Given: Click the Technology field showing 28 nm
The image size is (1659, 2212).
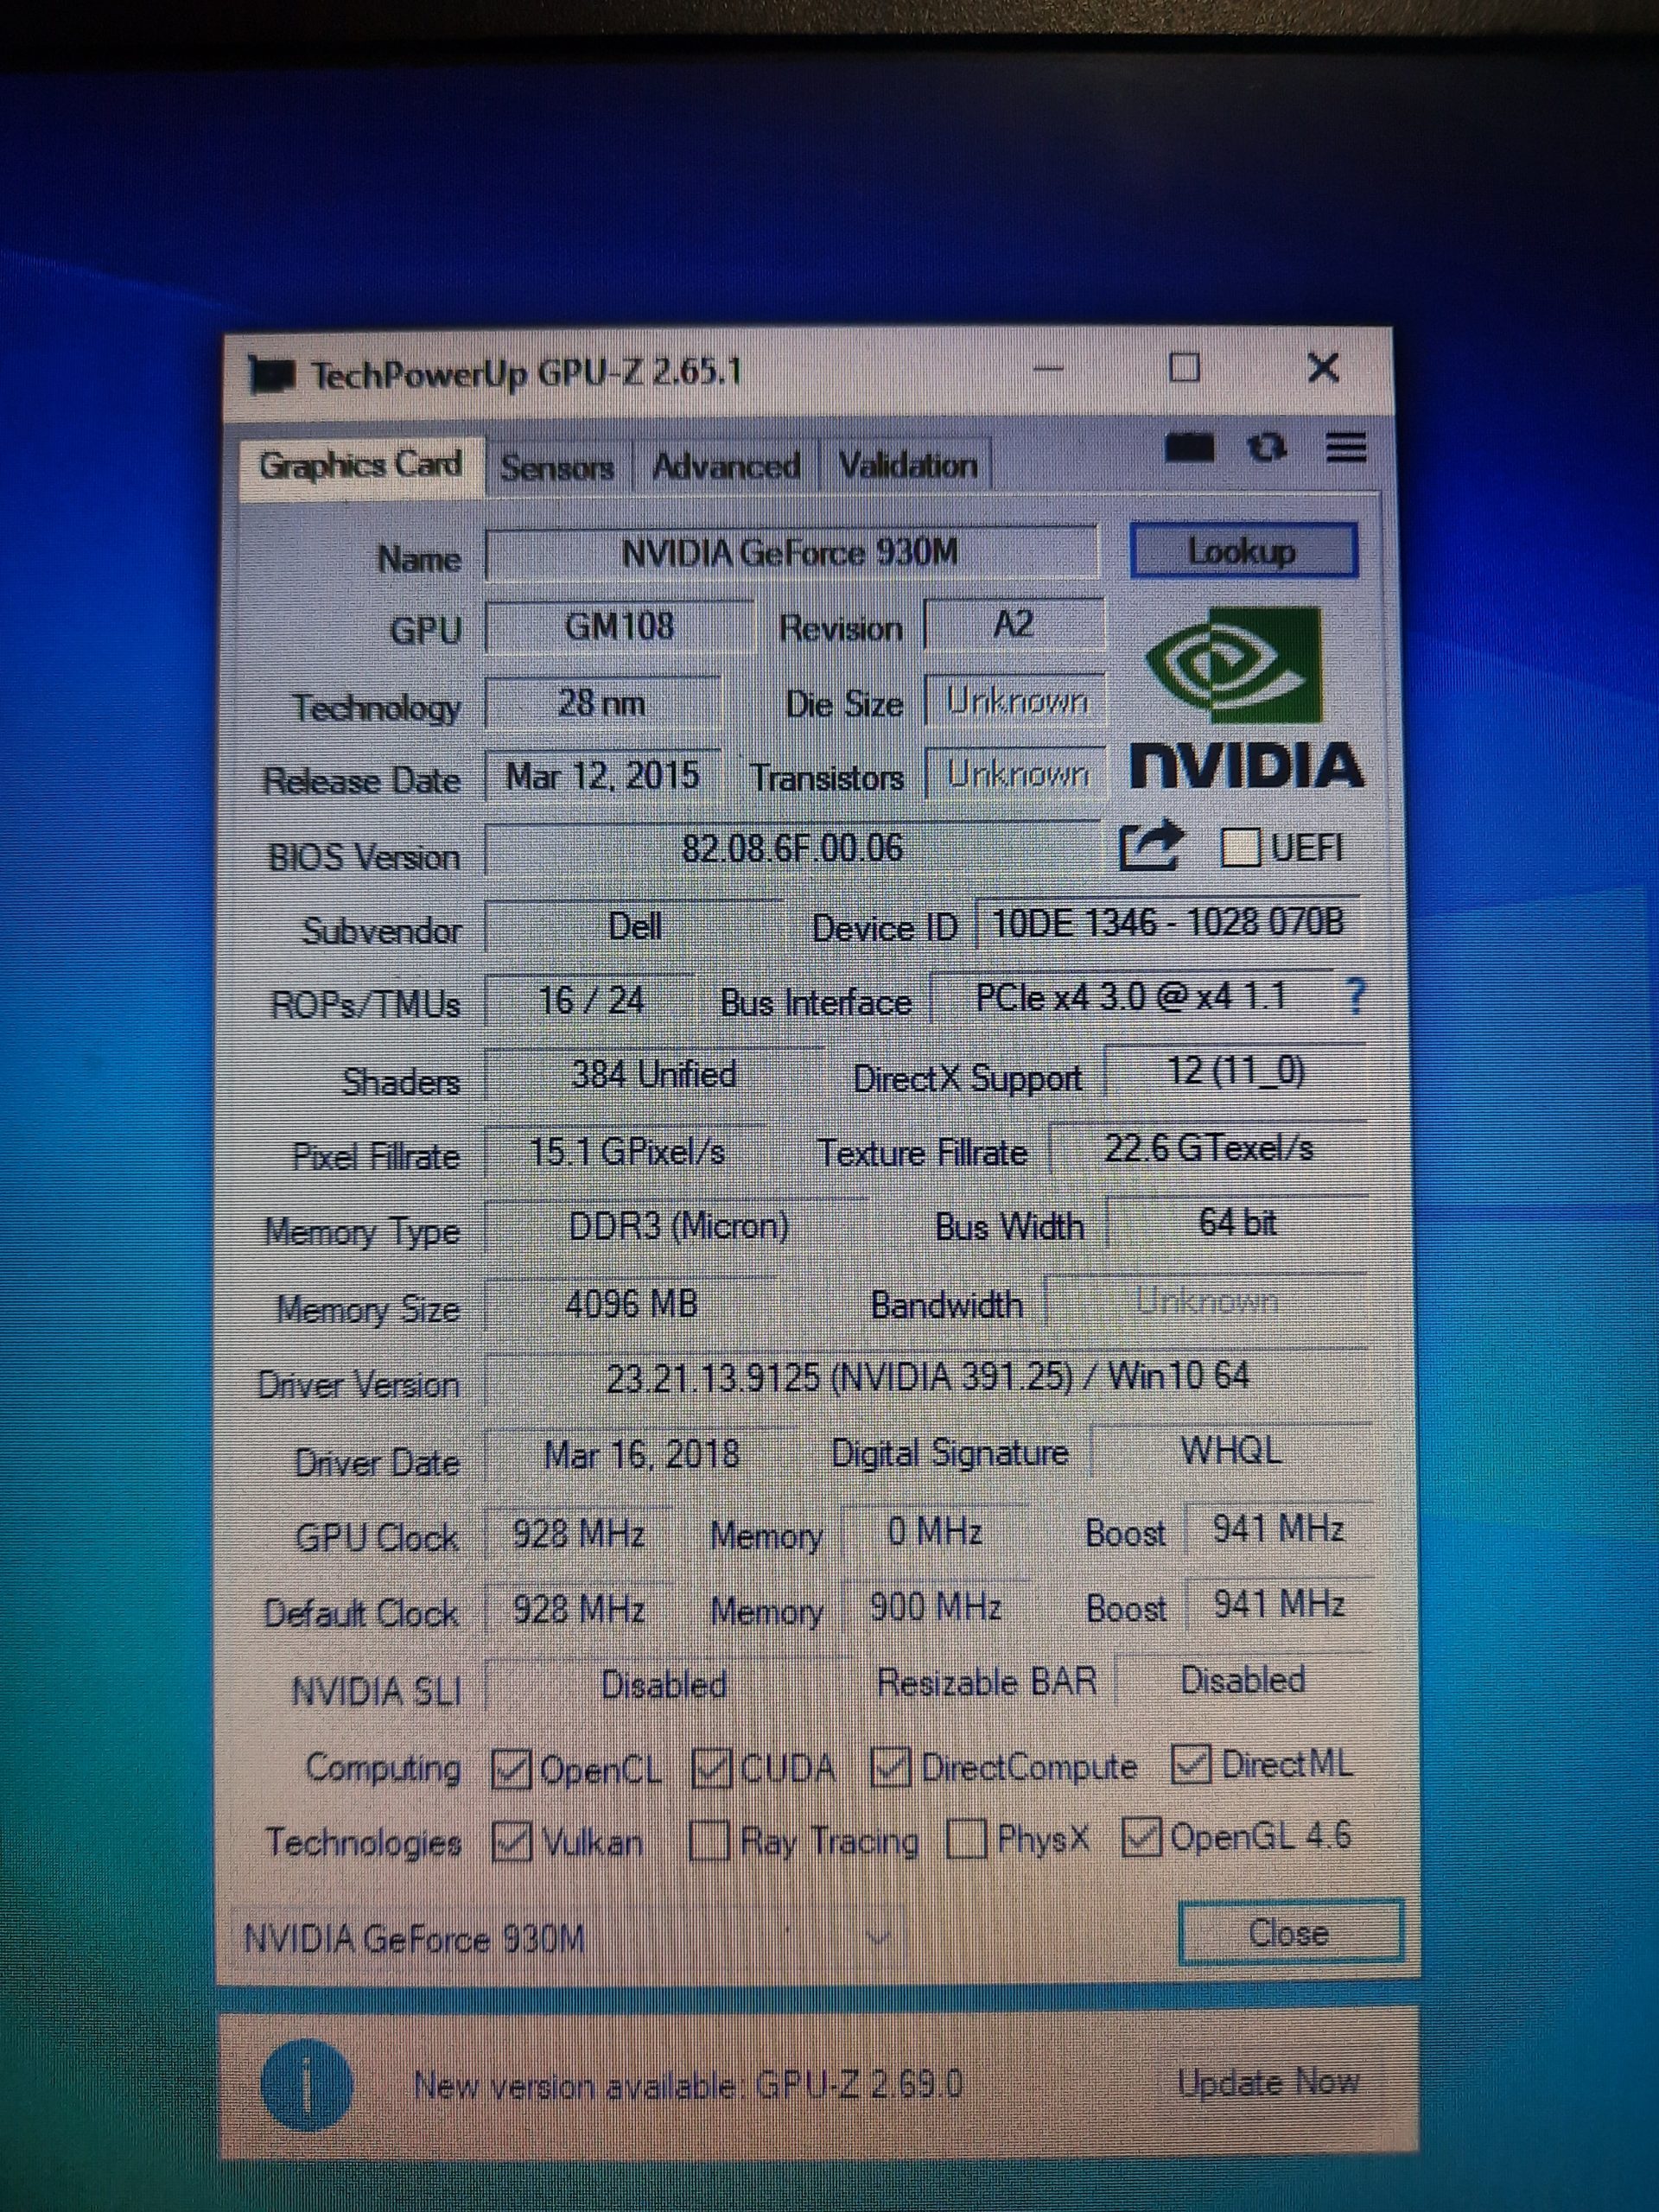Looking at the screenshot, I should (x=602, y=703).
